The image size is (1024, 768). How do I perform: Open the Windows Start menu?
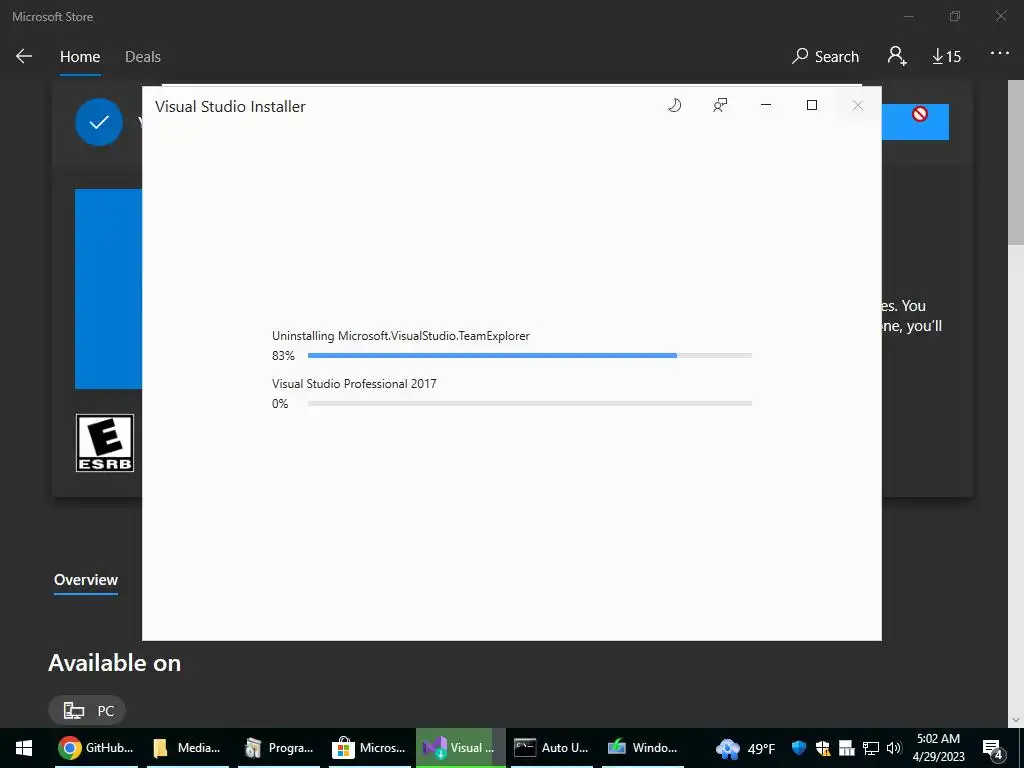point(24,748)
